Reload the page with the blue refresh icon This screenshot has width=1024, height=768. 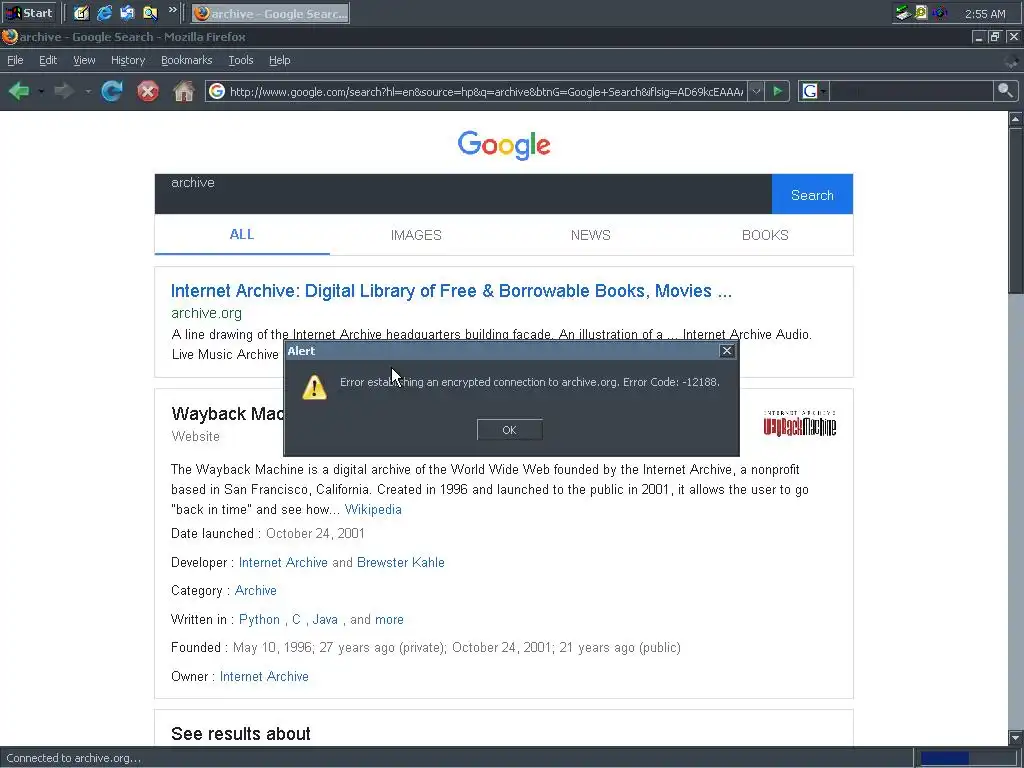112,91
